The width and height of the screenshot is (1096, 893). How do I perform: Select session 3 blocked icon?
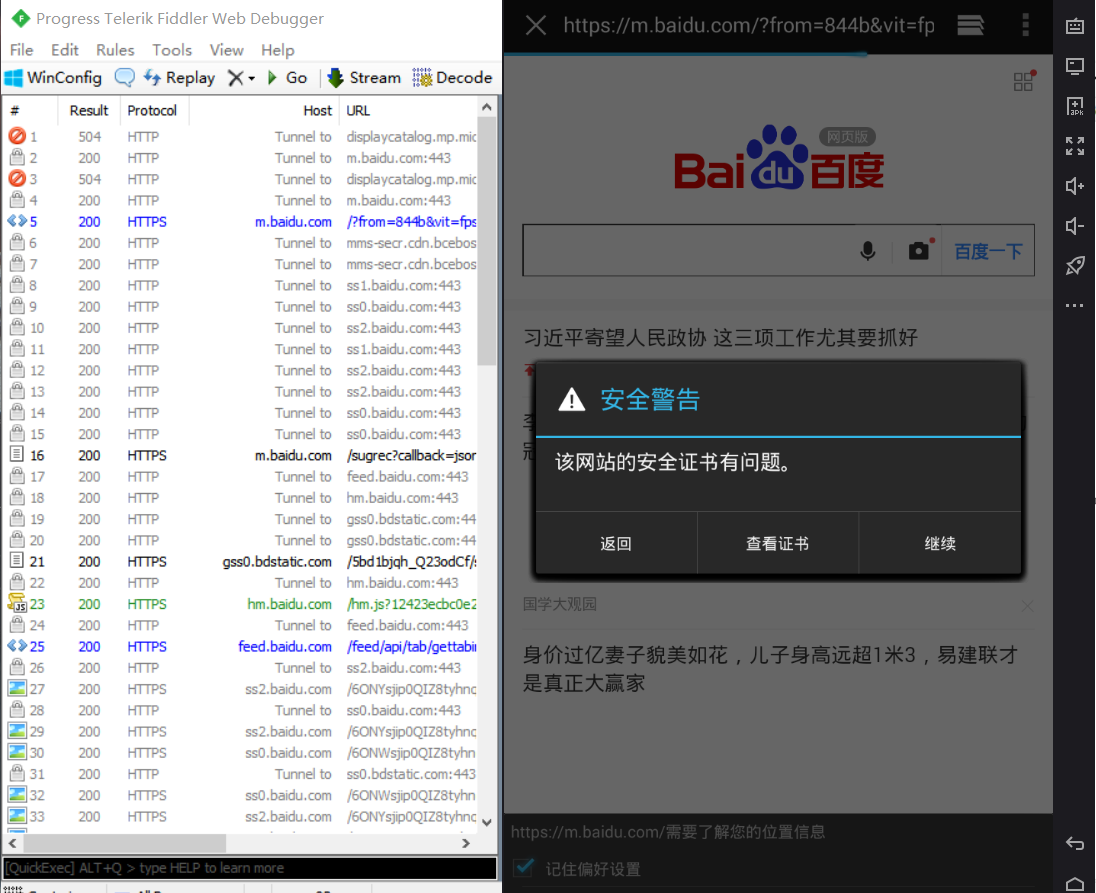pos(17,179)
